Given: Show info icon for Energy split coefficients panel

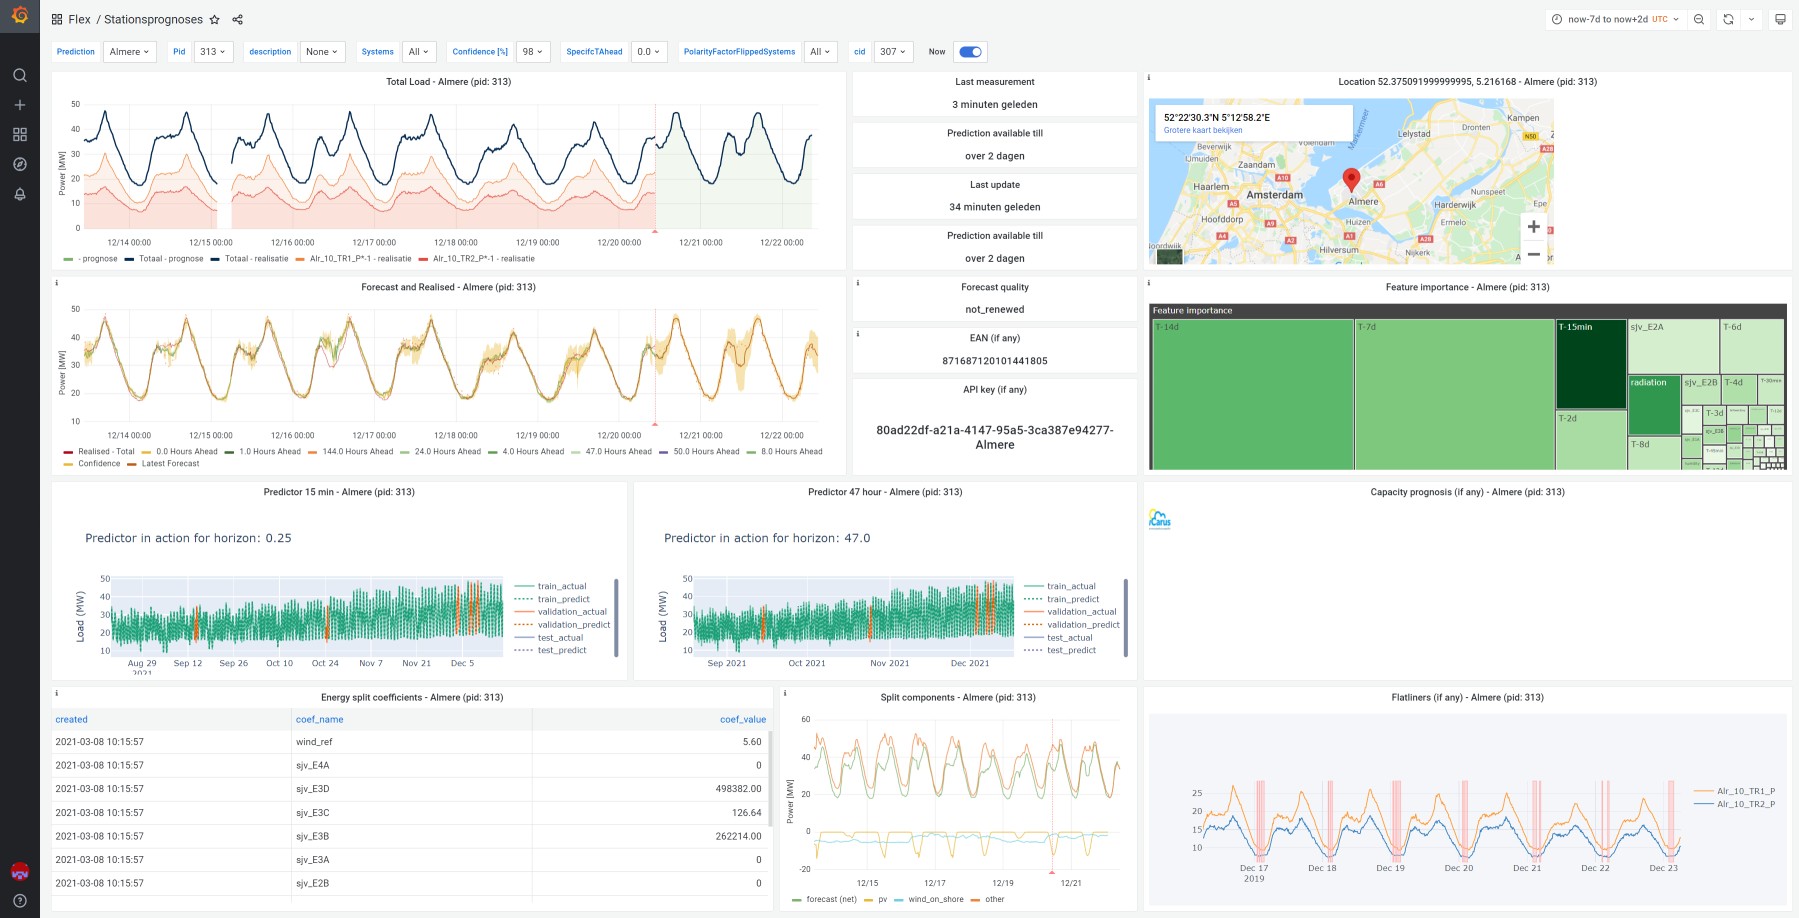Looking at the screenshot, I should (x=57, y=693).
